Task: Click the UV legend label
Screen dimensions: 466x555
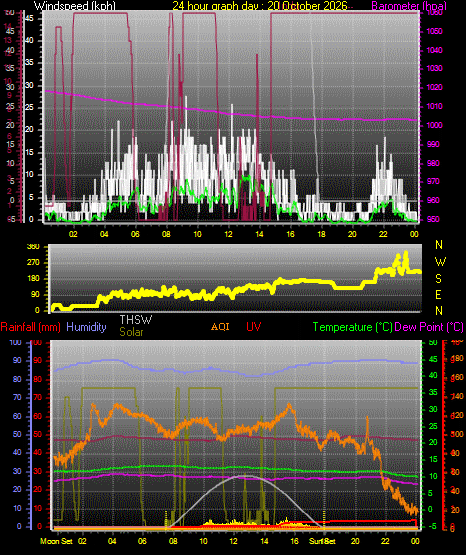Action: (254, 326)
